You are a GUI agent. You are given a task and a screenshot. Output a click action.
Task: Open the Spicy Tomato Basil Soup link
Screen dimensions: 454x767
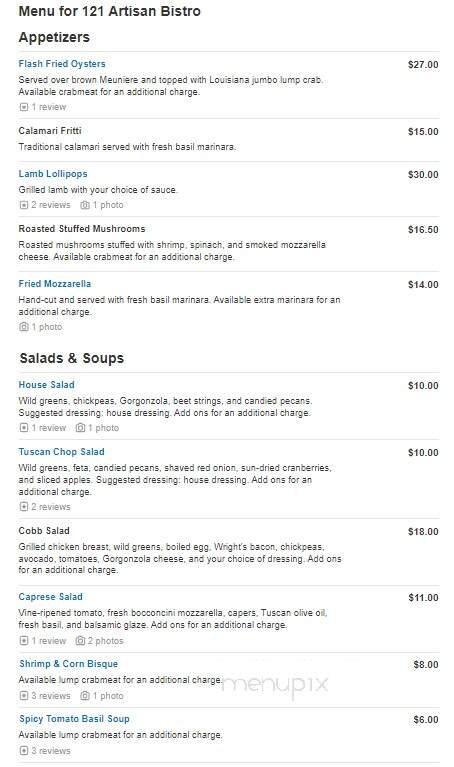(x=74, y=719)
